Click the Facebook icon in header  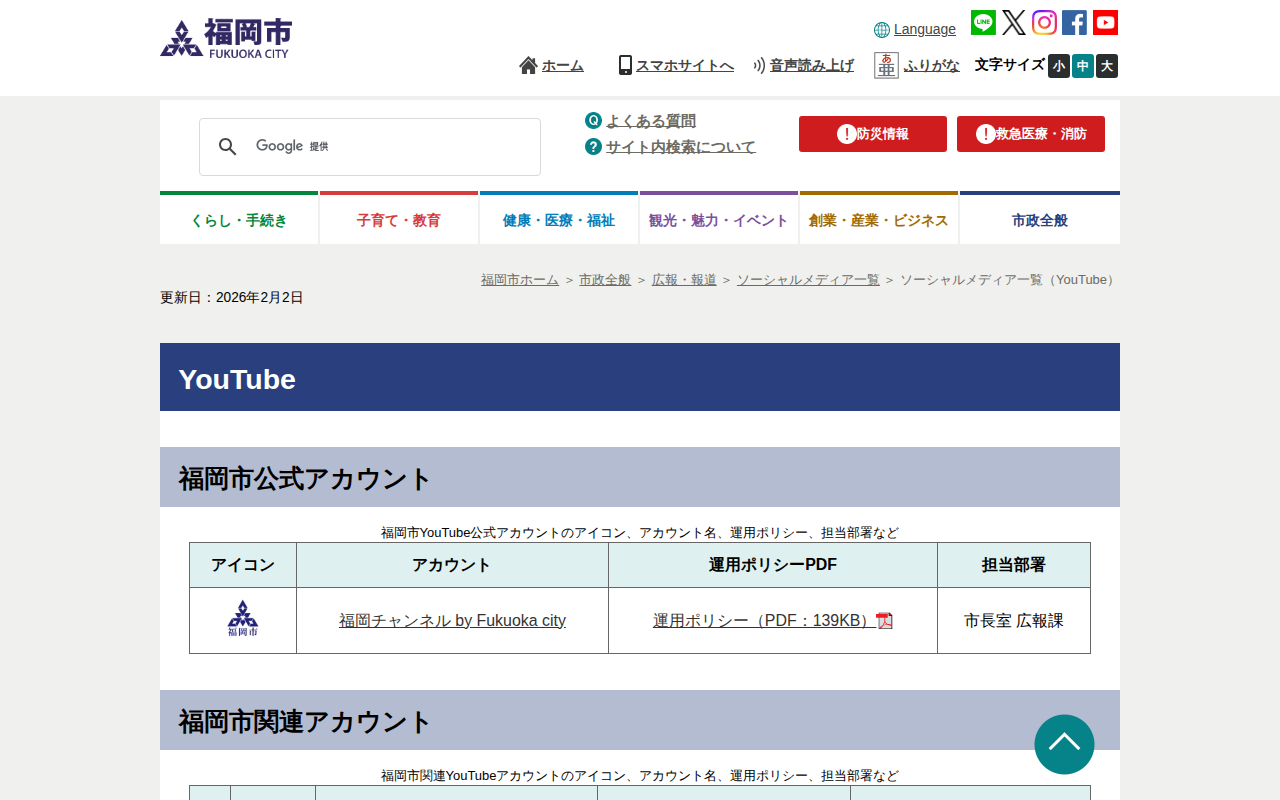(1074, 23)
